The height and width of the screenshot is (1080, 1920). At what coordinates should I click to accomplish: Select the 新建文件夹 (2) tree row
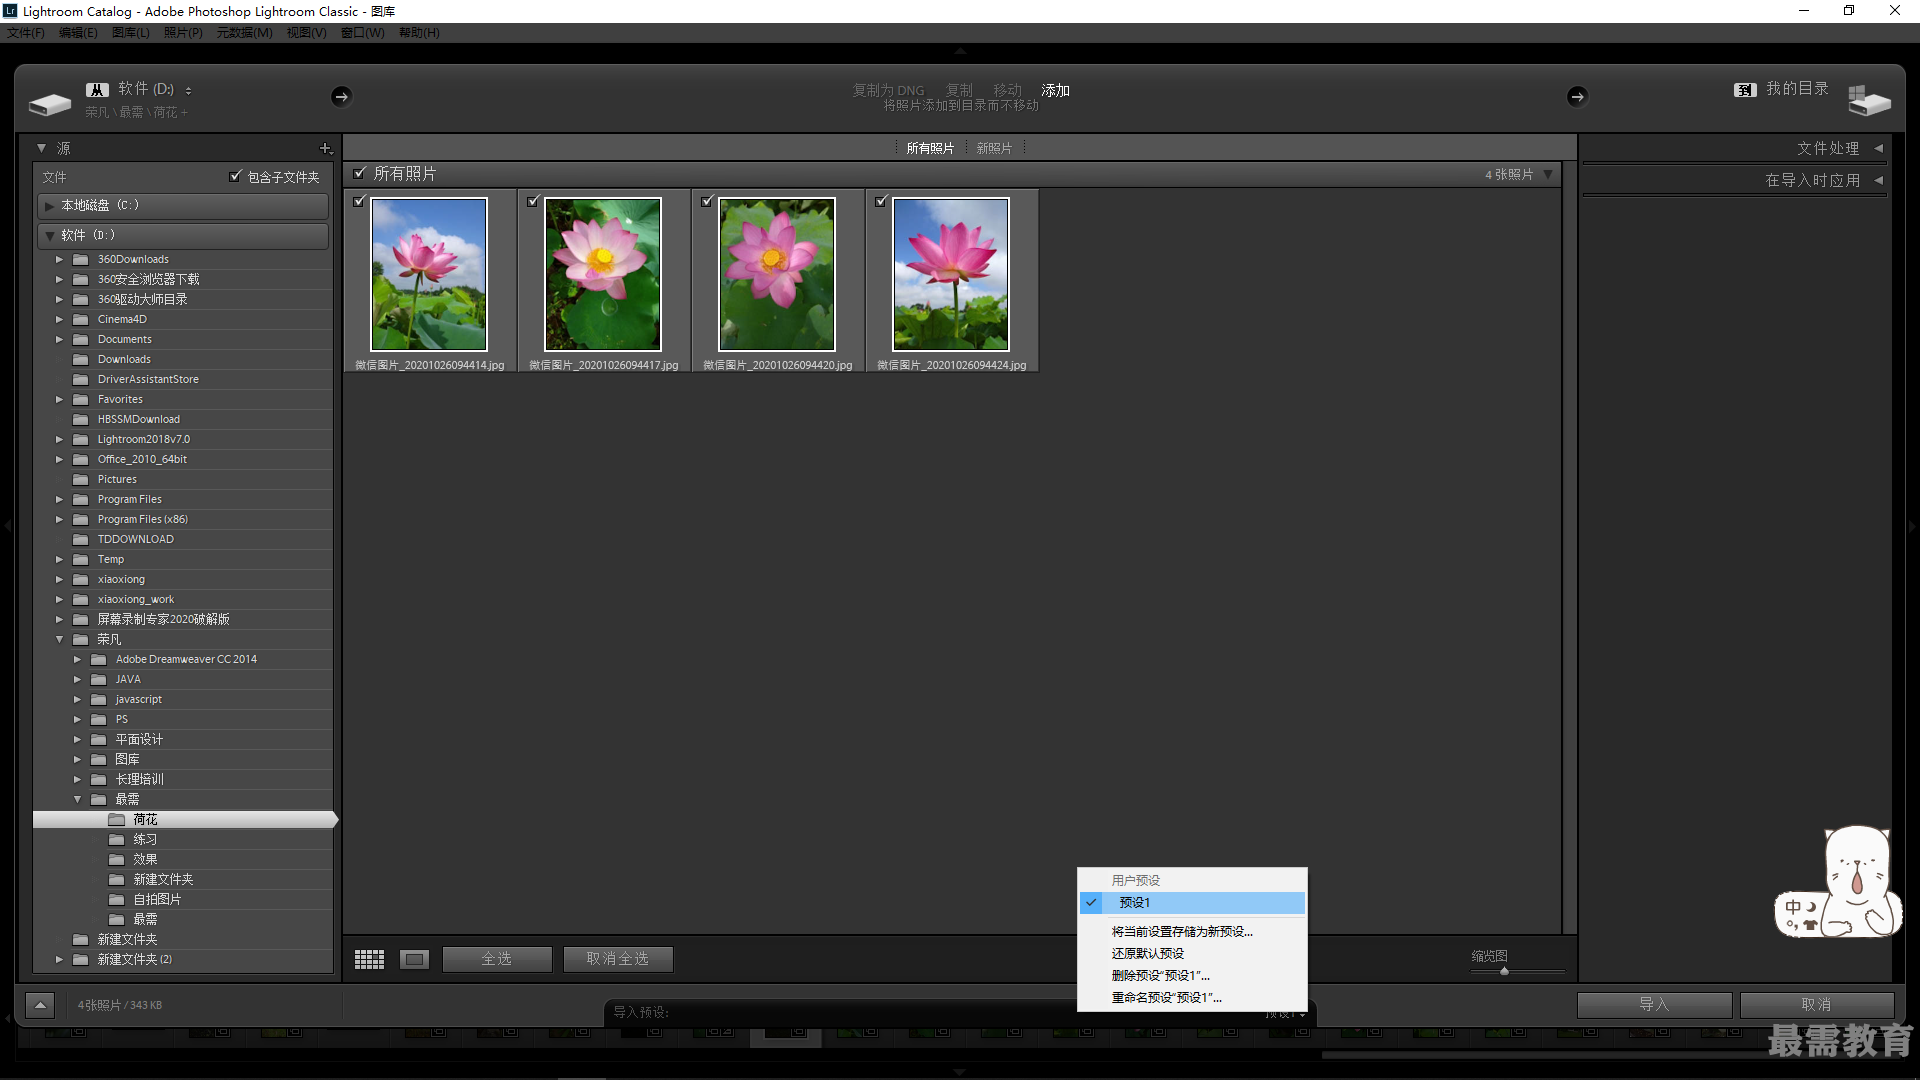coord(183,959)
